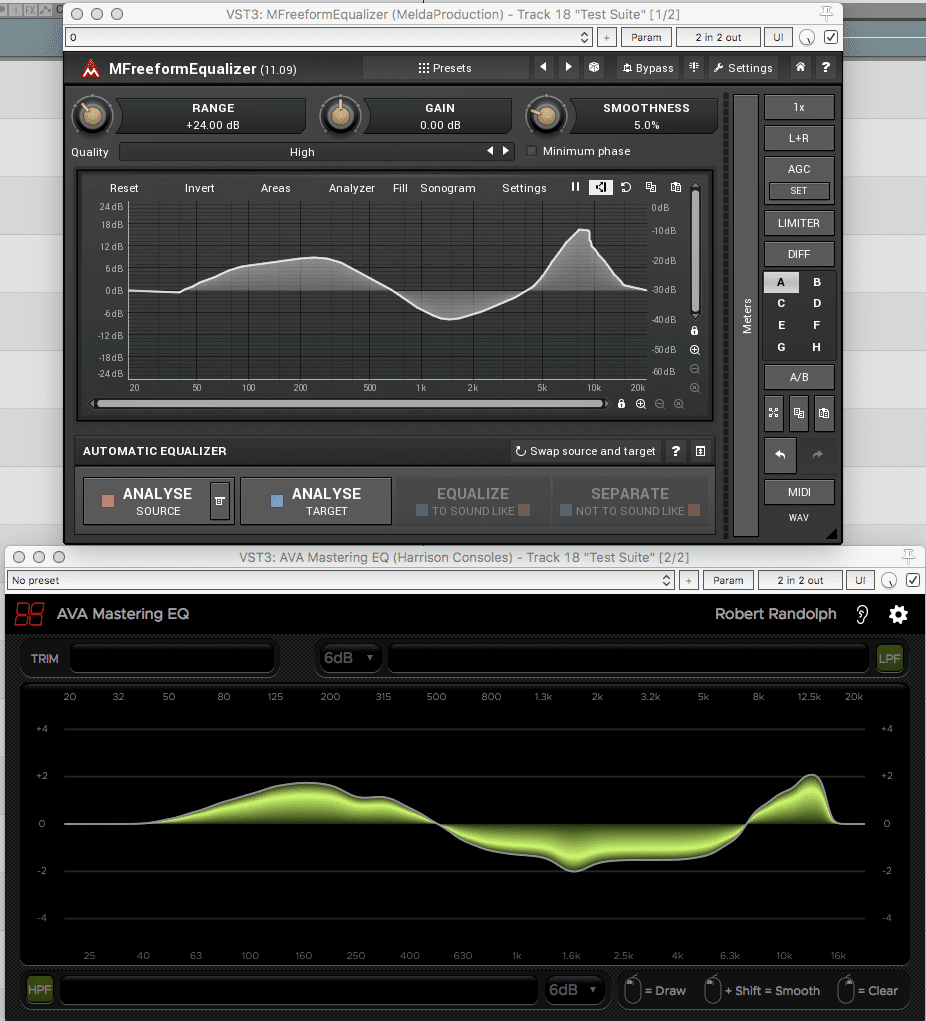Click the randomize icon below the A/B button
926x1021 pixels.
(774, 412)
